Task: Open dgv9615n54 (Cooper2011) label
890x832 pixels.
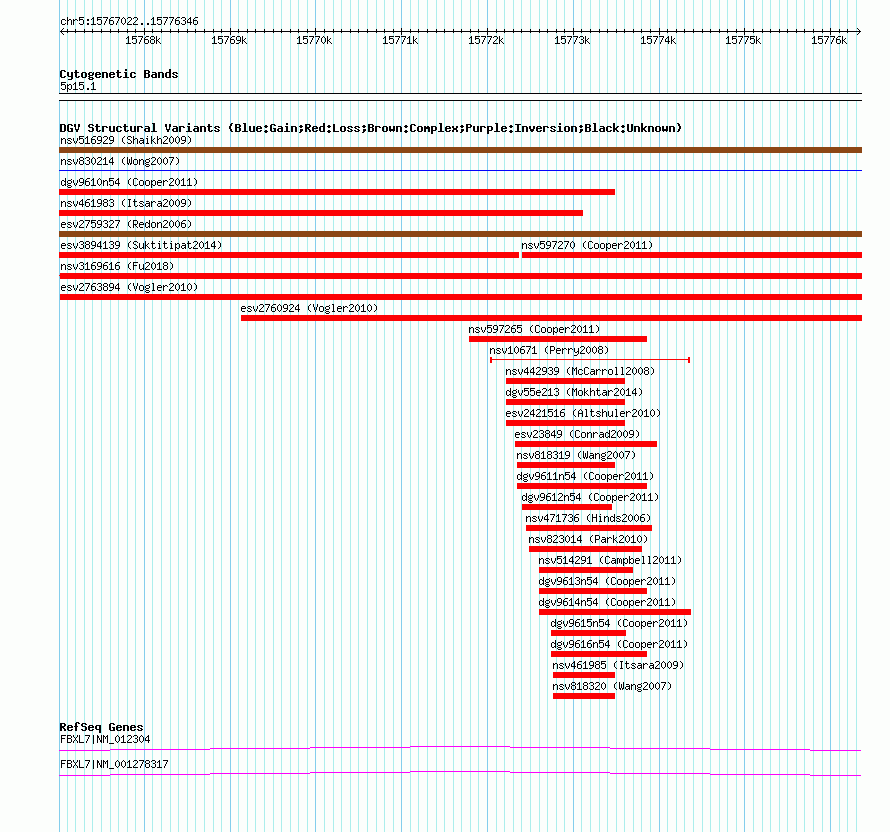Action: (619, 623)
